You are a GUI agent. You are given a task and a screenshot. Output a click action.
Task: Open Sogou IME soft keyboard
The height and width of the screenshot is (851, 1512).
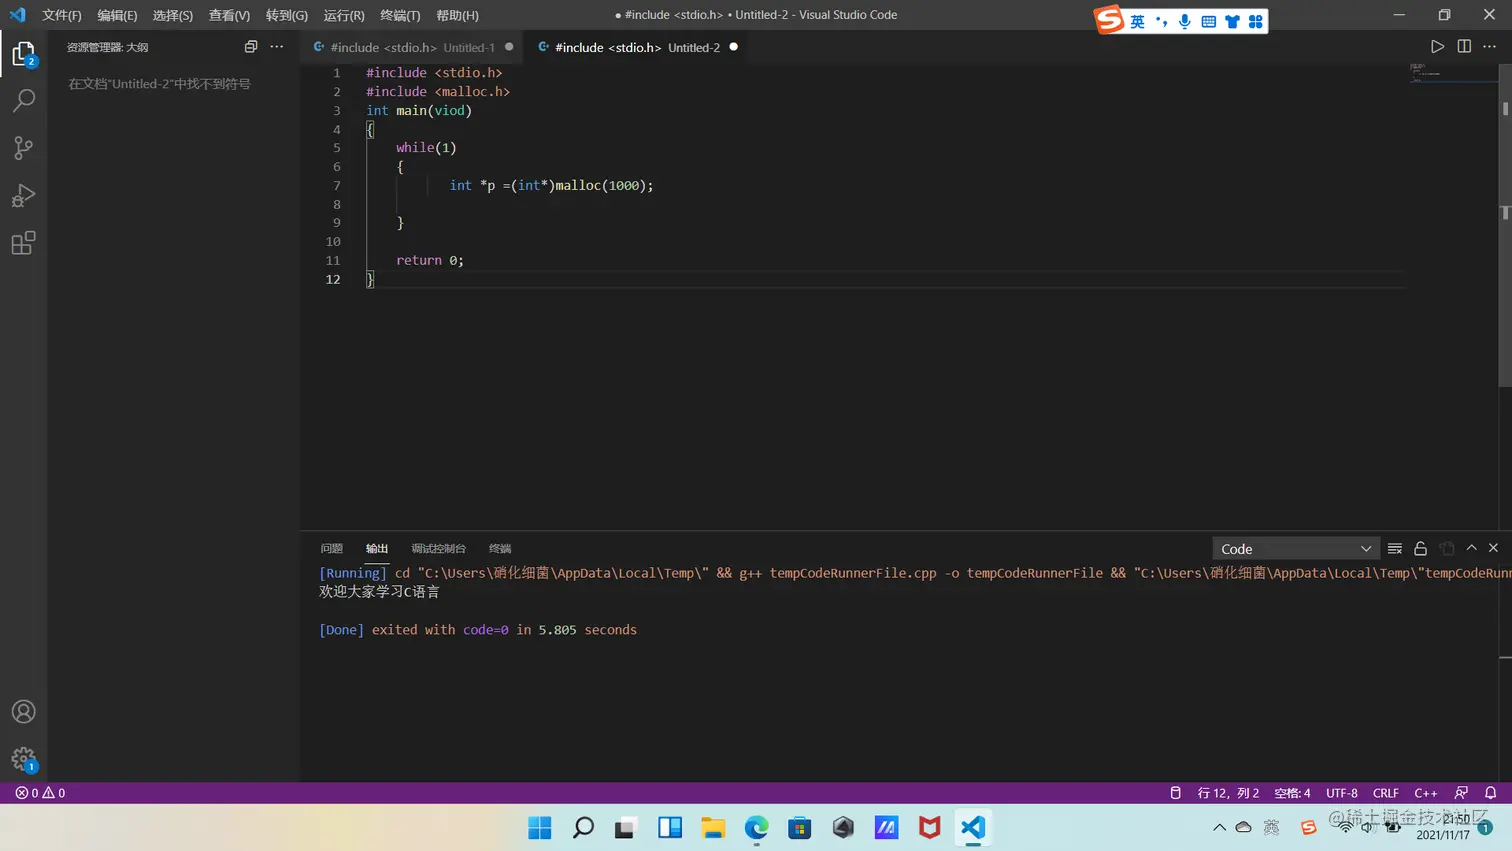(x=1208, y=21)
